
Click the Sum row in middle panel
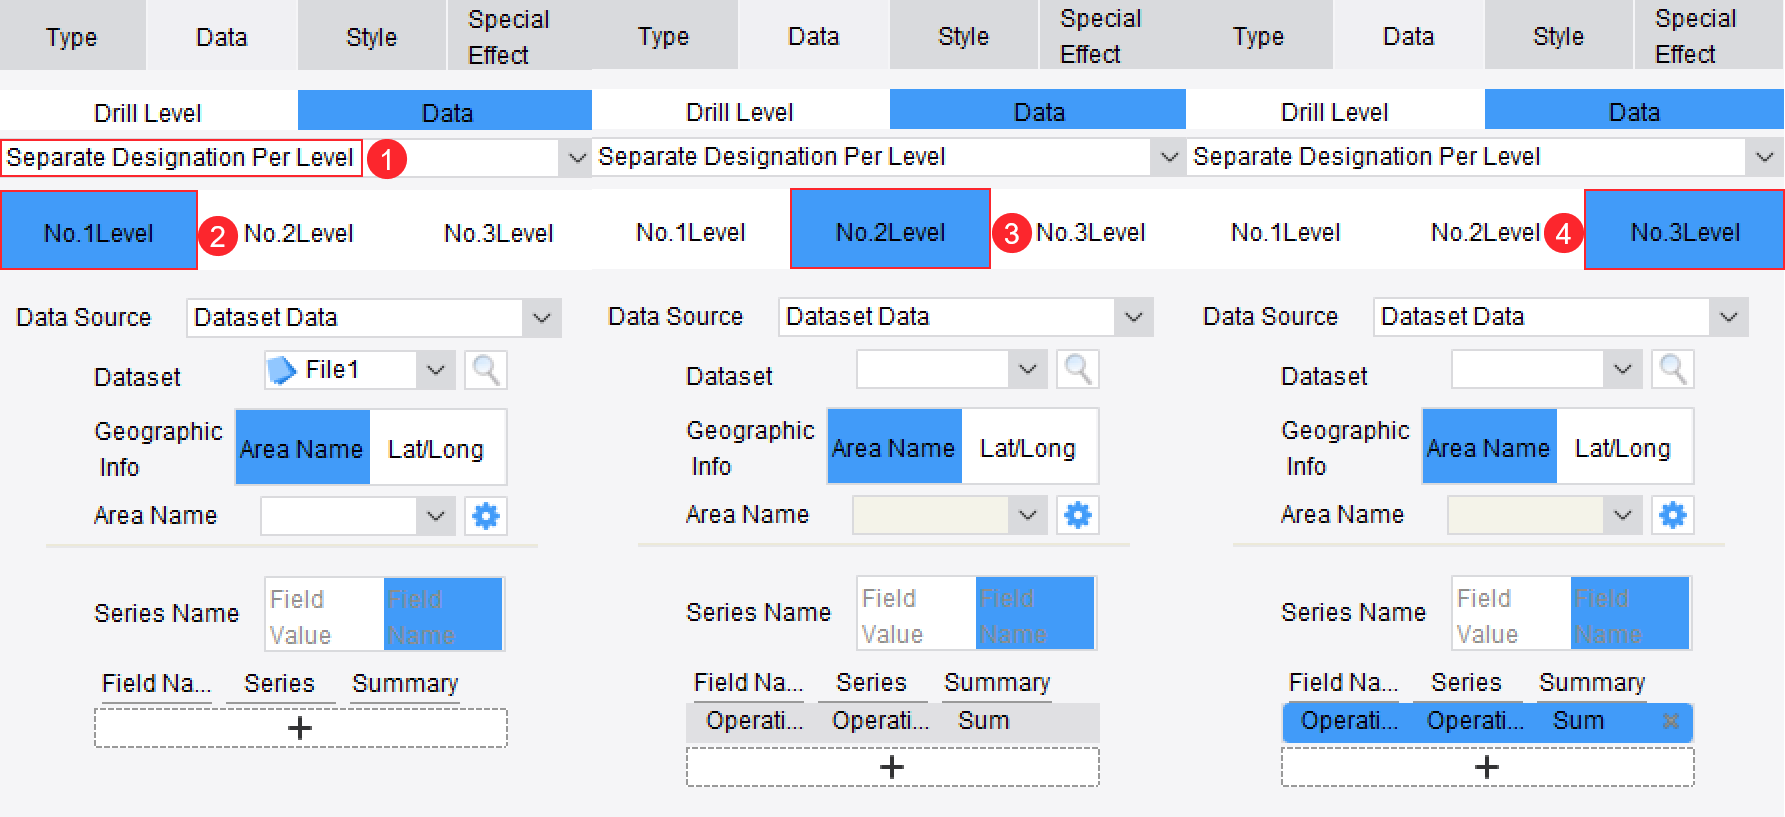[892, 721]
